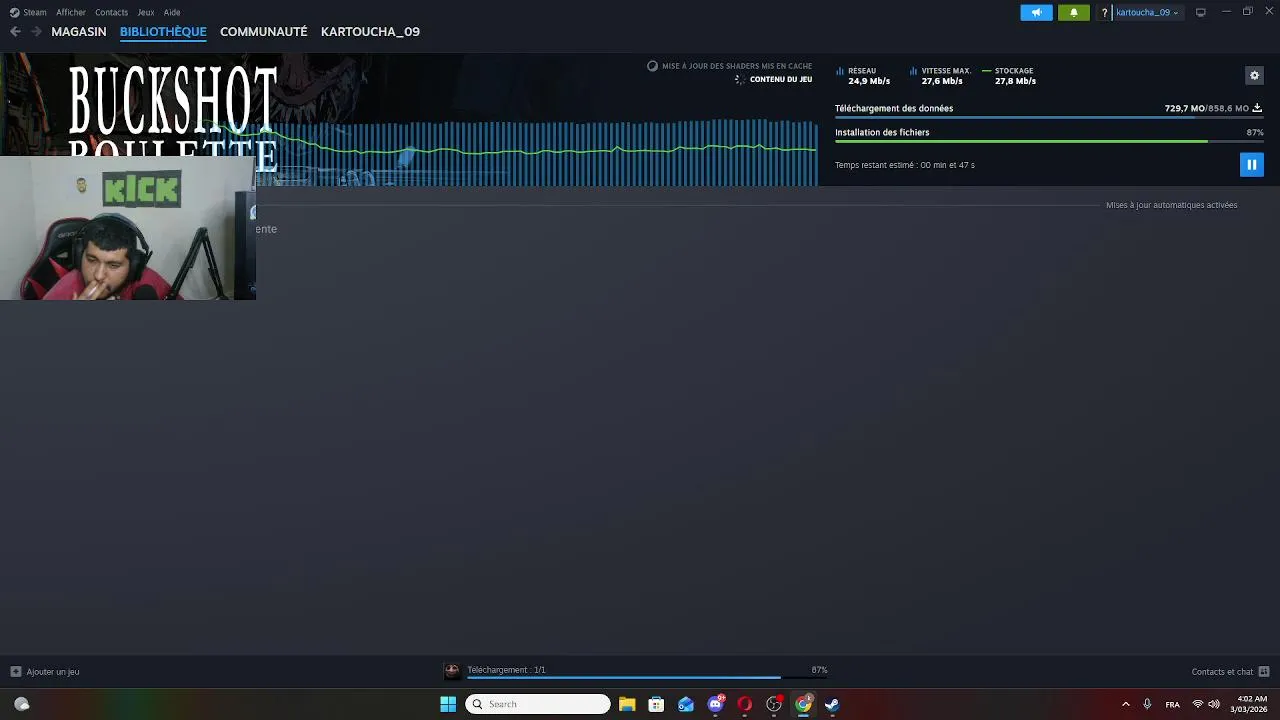The width and height of the screenshot is (1280, 720).
Task: Open the green notifications bell
Action: [x=1074, y=12]
